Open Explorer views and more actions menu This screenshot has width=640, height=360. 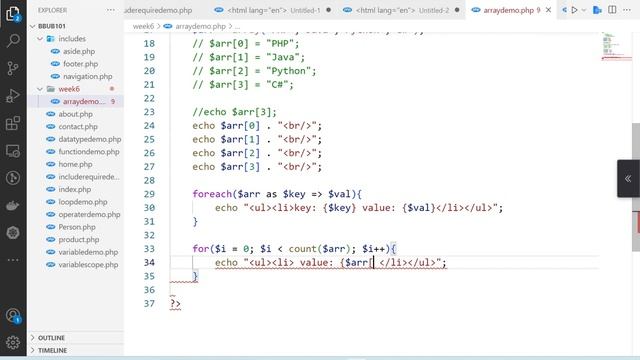[111, 10]
